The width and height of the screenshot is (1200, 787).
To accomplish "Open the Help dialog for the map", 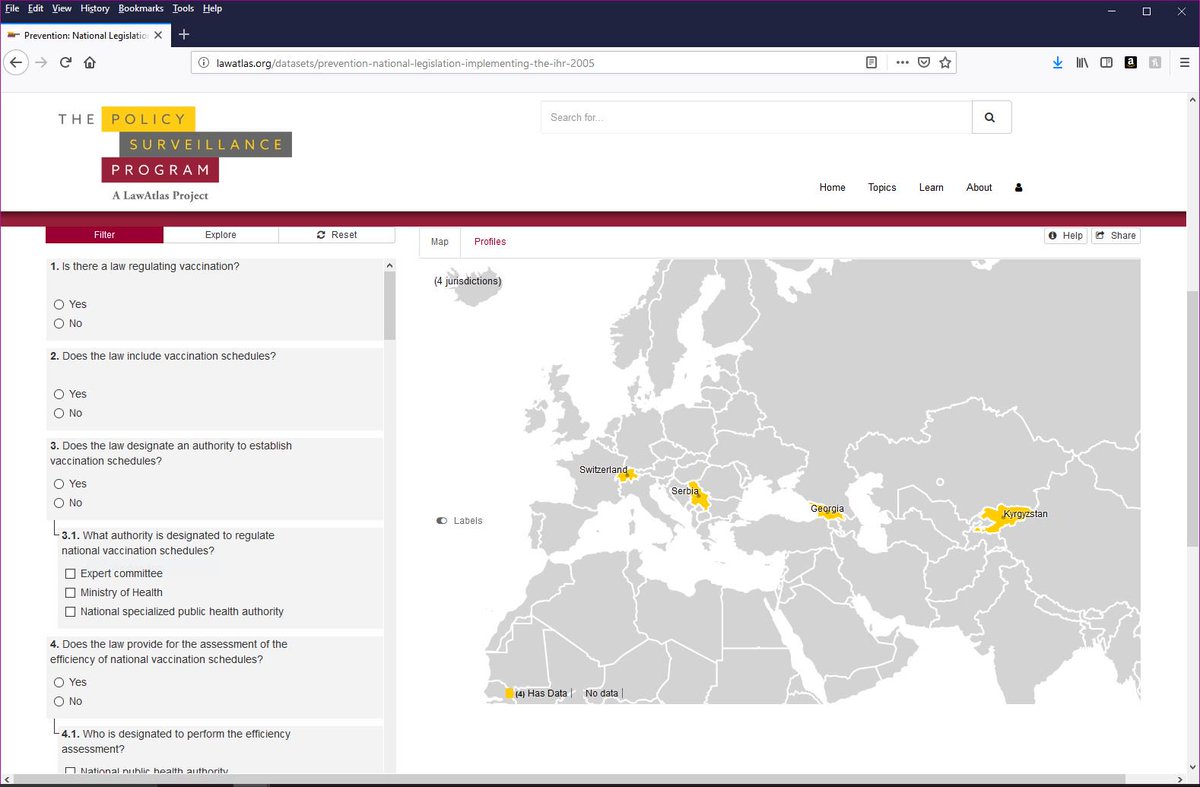I will tap(1066, 235).
